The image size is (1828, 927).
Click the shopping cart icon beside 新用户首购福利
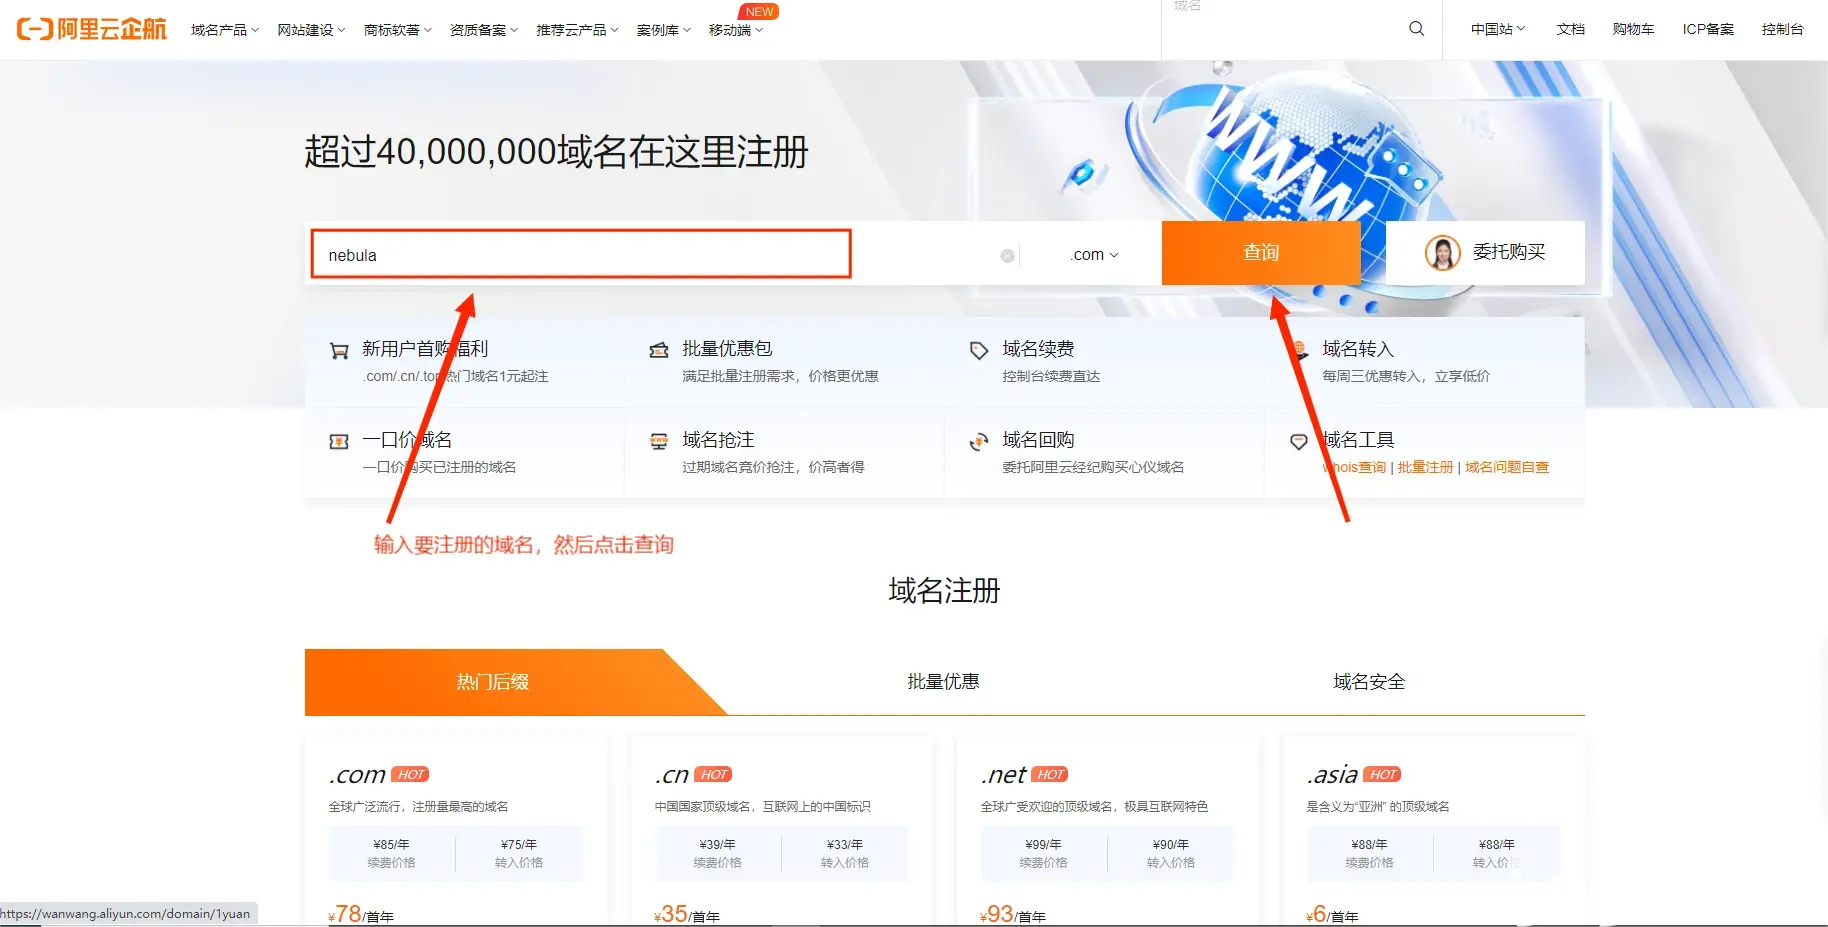[339, 350]
